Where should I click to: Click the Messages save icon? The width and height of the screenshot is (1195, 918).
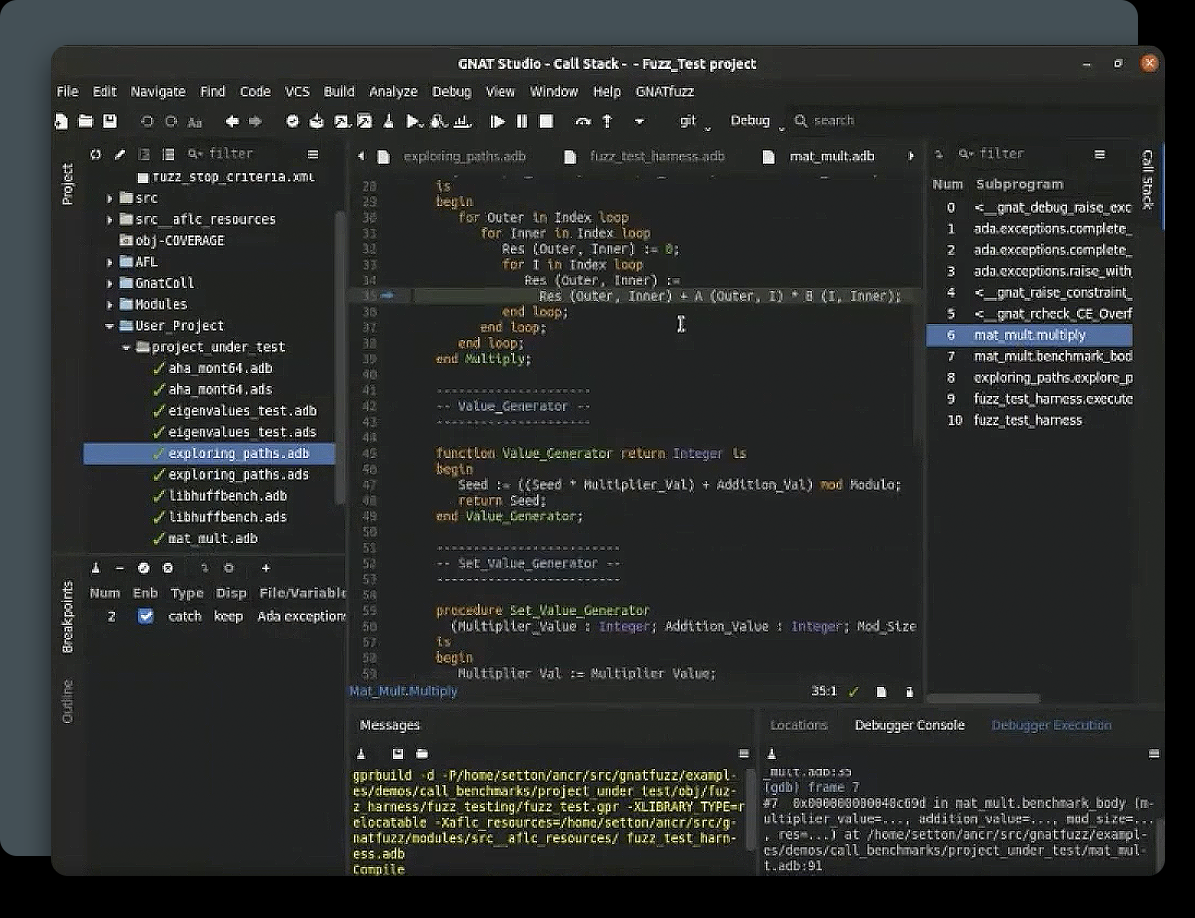(x=398, y=754)
